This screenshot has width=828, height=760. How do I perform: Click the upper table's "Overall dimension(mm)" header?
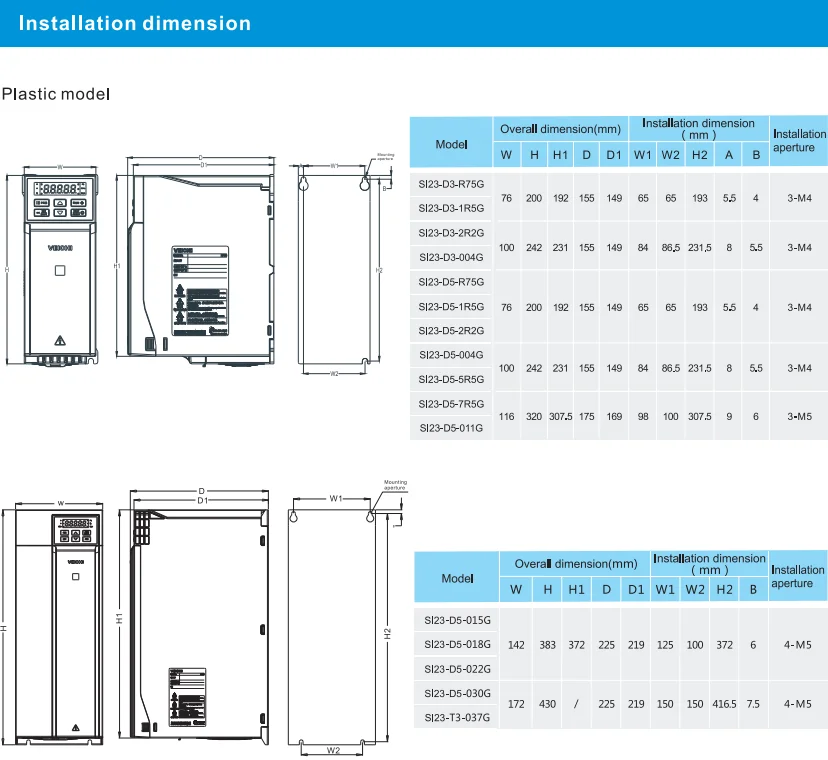coord(560,129)
